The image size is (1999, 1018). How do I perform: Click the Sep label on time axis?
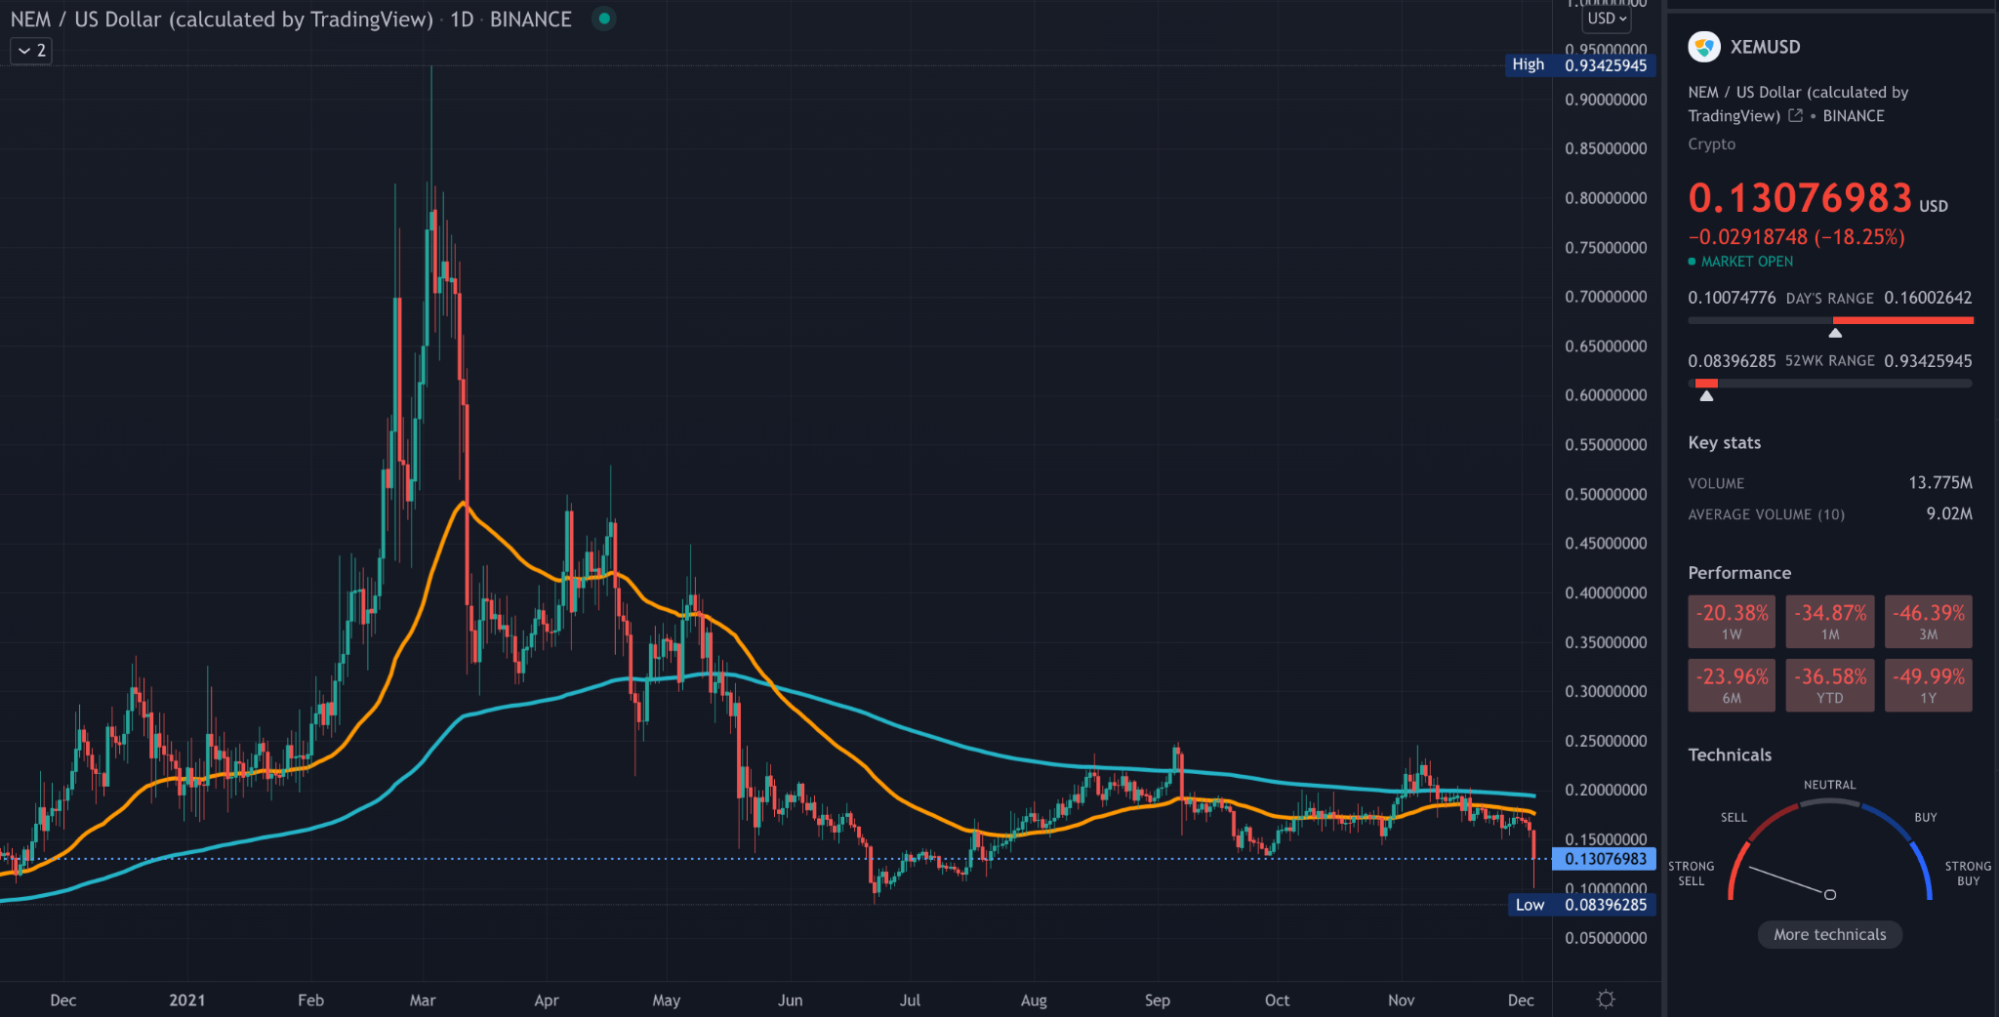[x=1157, y=1000]
